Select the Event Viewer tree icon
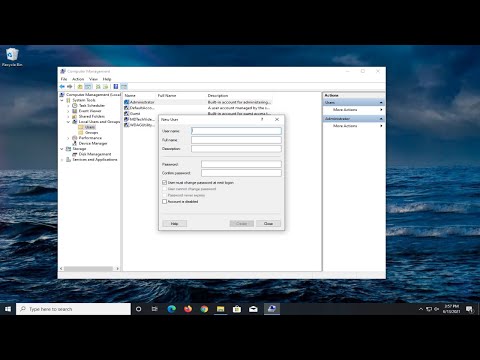 coord(75,111)
